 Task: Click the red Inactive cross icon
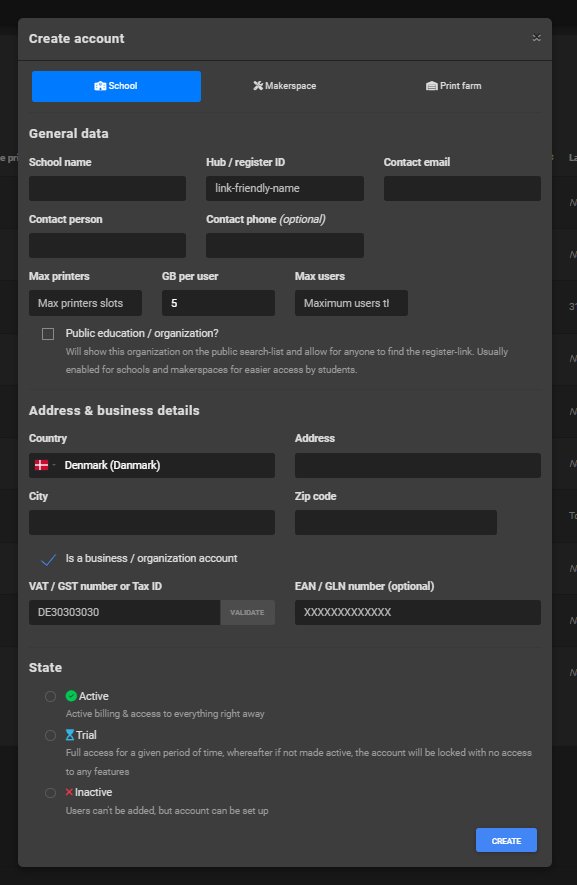point(69,792)
